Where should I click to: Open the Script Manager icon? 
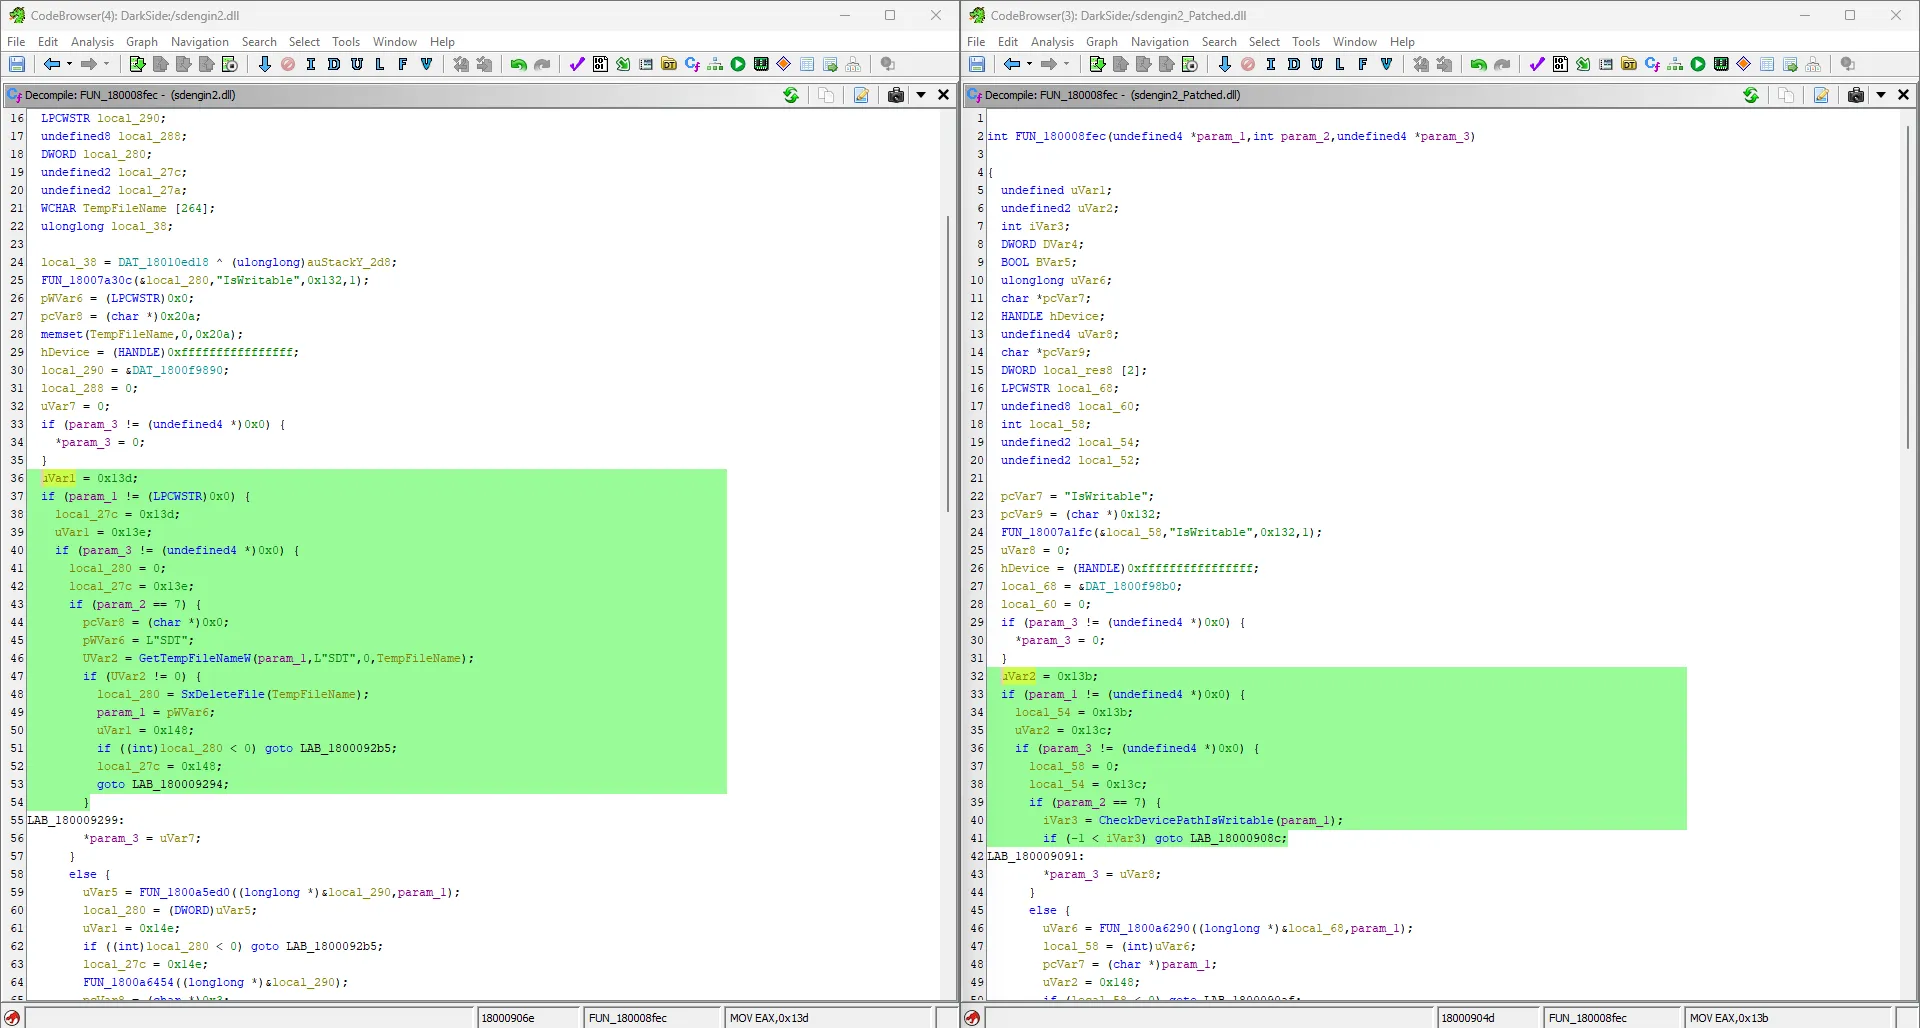pyautogui.click(x=623, y=63)
